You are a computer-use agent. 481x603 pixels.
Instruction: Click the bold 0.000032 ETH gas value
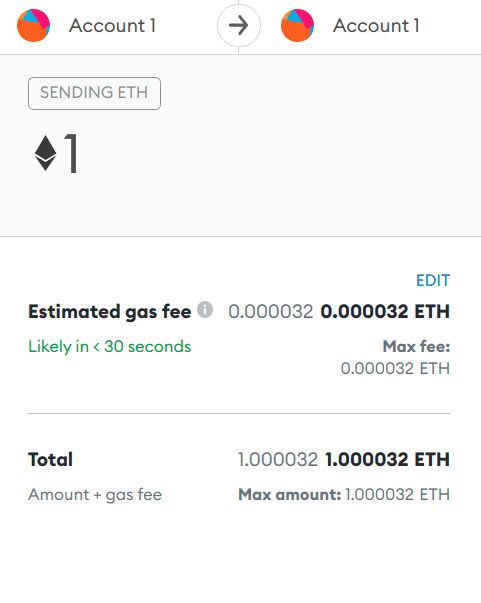point(385,311)
